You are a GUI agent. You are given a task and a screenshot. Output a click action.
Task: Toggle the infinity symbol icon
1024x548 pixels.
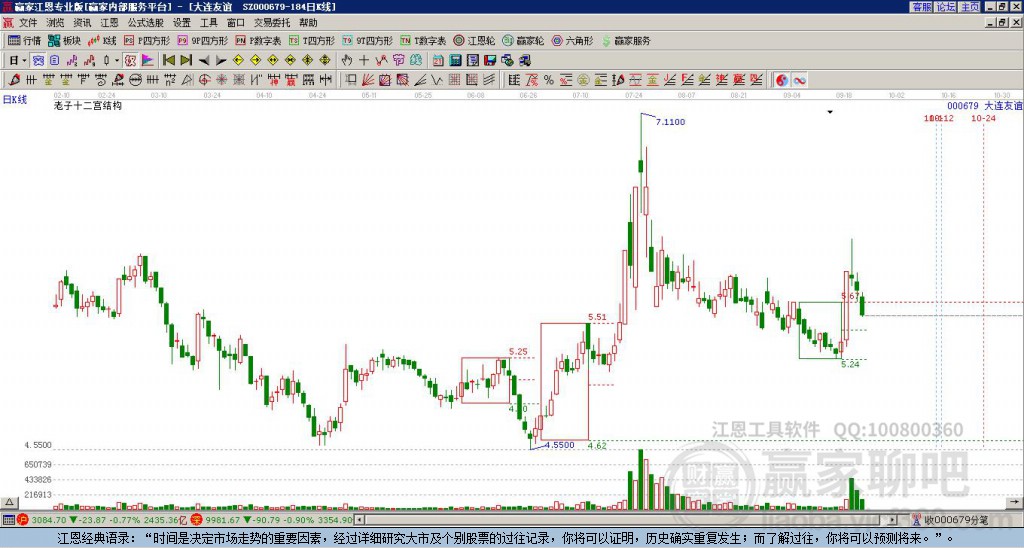[799, 80]
